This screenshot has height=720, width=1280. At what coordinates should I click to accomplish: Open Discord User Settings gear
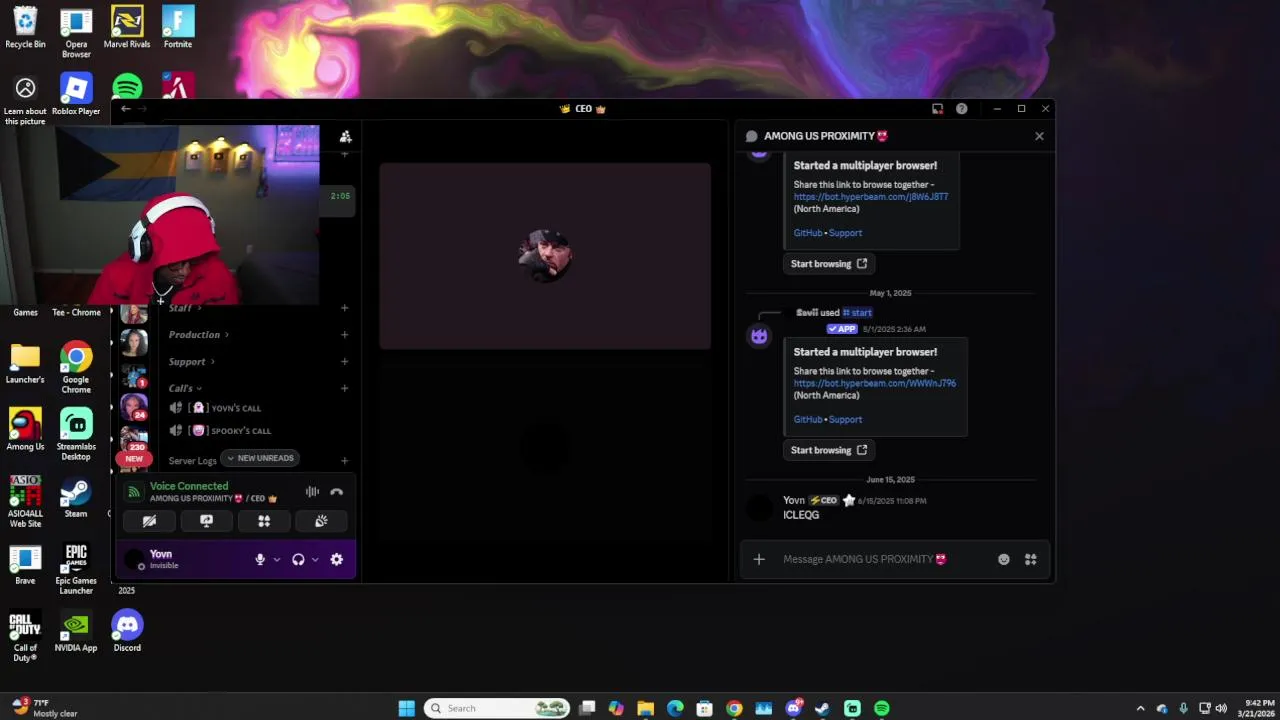point(337,560)
